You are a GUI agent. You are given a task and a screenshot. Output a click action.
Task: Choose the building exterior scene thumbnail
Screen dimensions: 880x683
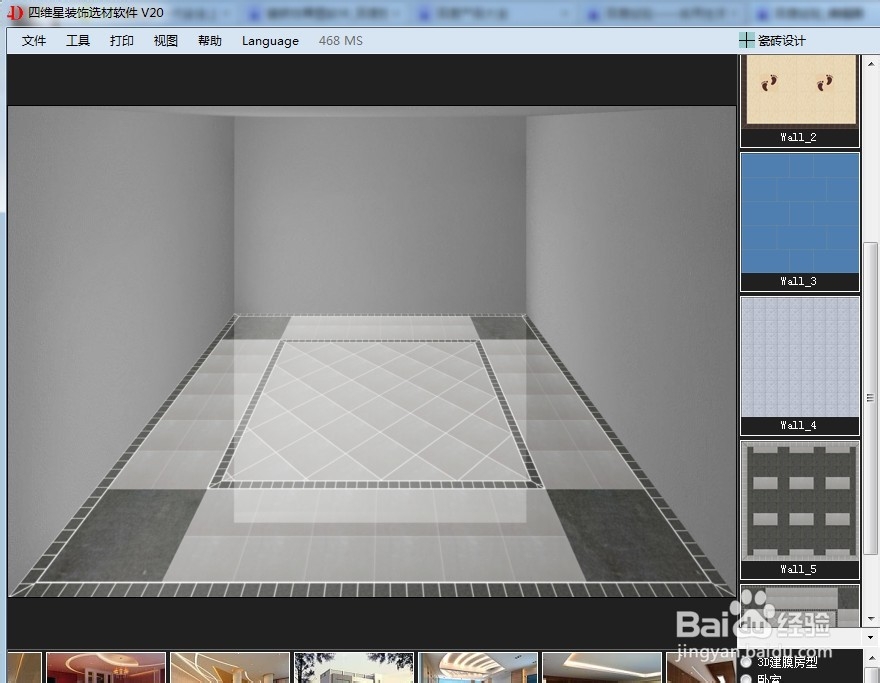pyautogui.click(x=354, y=667)
